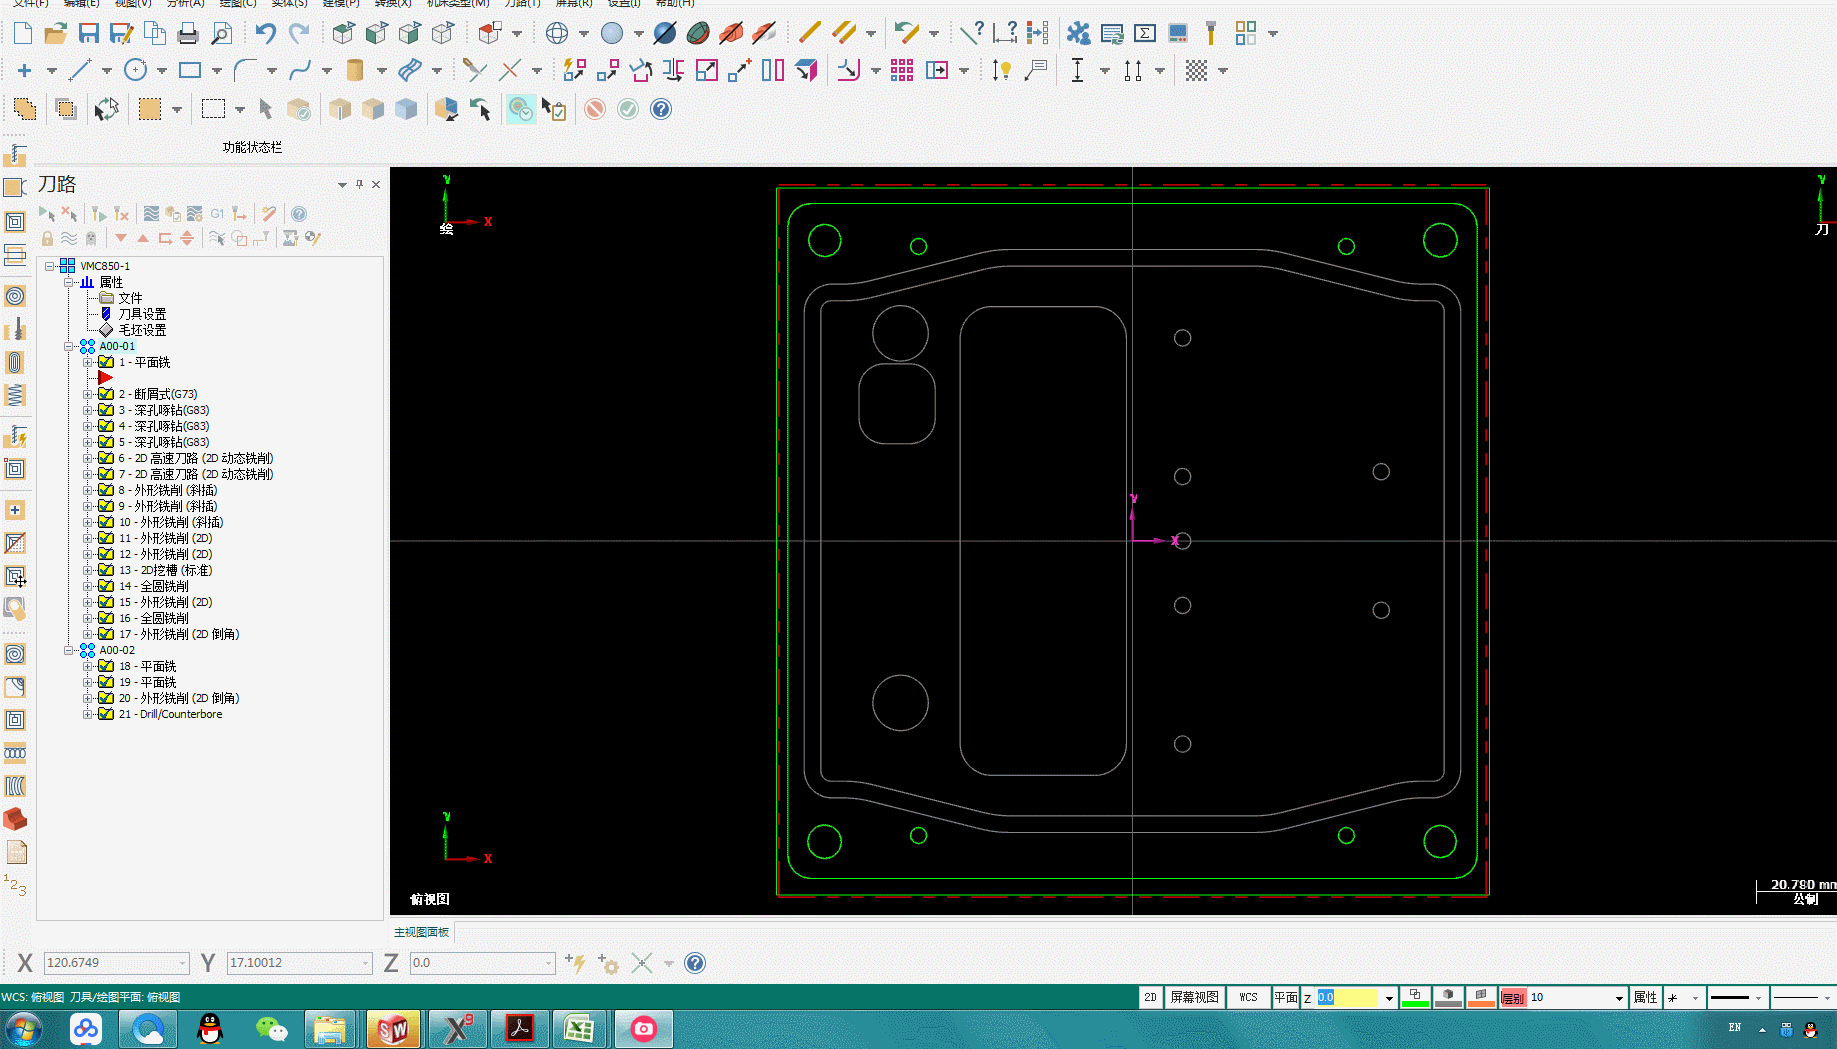Click the green confirm checkmark icon
This screenshot has width=1837, height=1049.
click(x=628, y=109)
